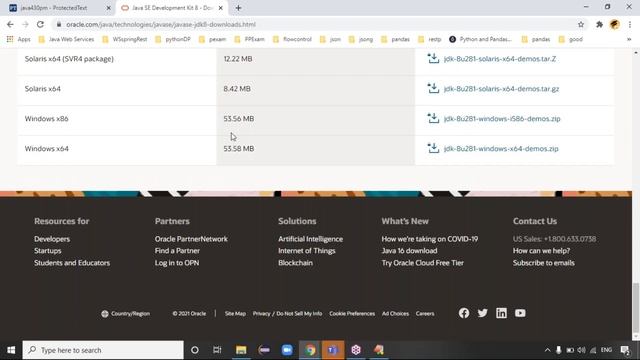Open the Chrome extensions puzzle icon
This screenshot has width=640, height=360.
tap(599, 24)
